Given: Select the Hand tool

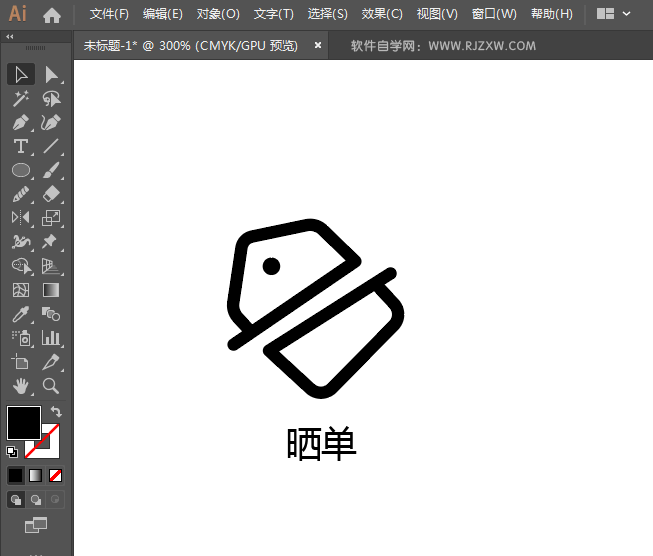Looking at the screenshot, I should [x=21, y=386].
